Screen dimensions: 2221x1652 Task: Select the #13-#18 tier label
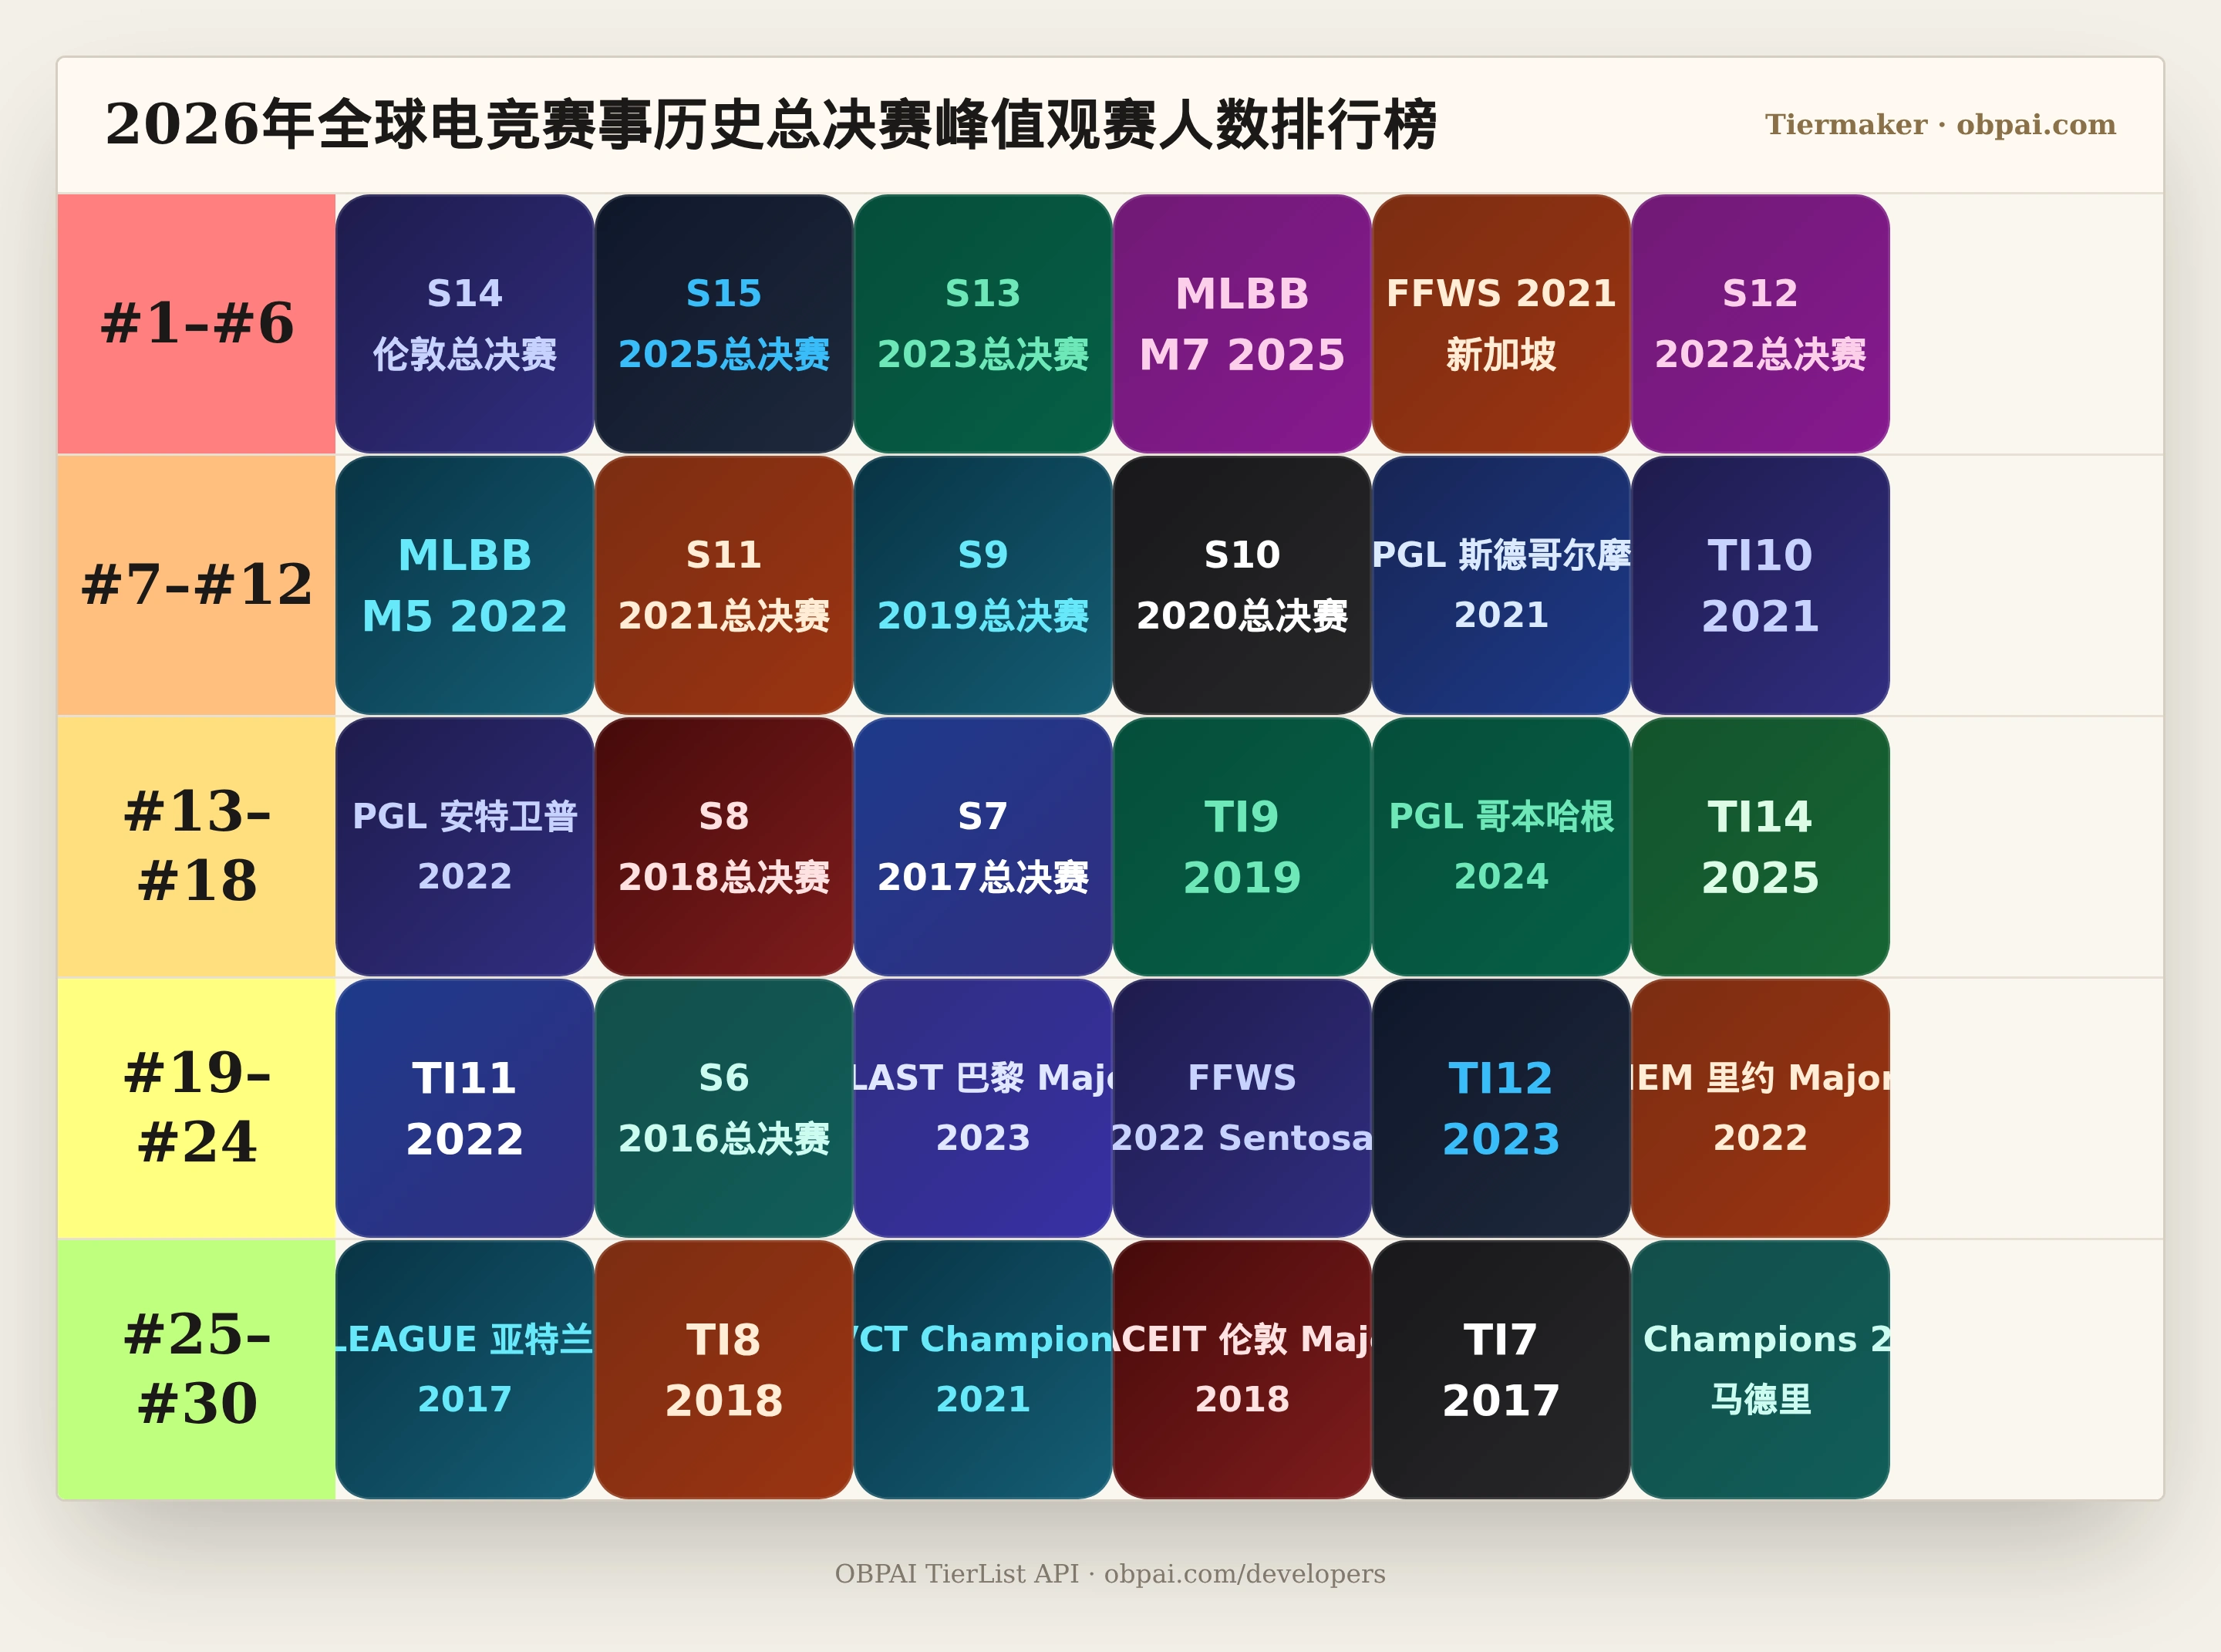point(197,847)
